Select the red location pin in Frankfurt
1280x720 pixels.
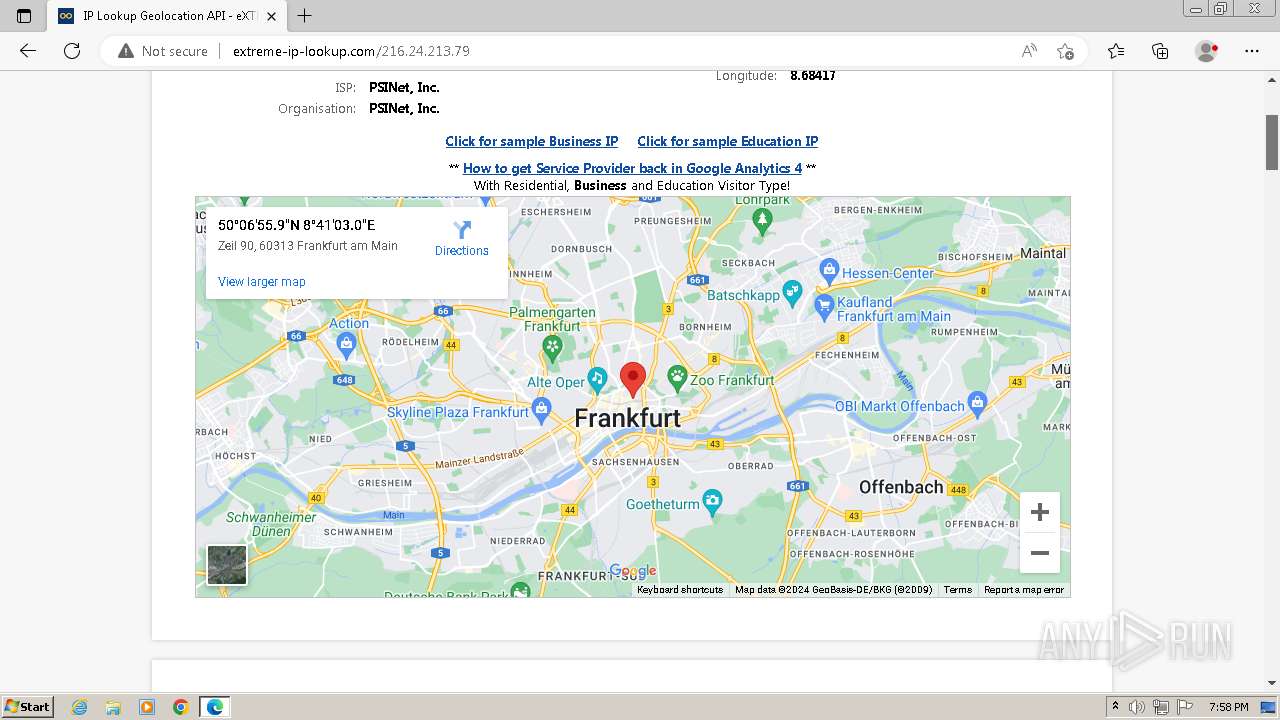(x=632, y=380)
